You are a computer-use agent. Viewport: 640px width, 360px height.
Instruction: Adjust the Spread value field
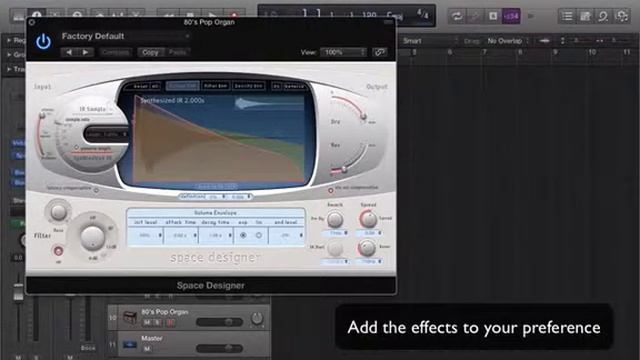coord(369,233)
